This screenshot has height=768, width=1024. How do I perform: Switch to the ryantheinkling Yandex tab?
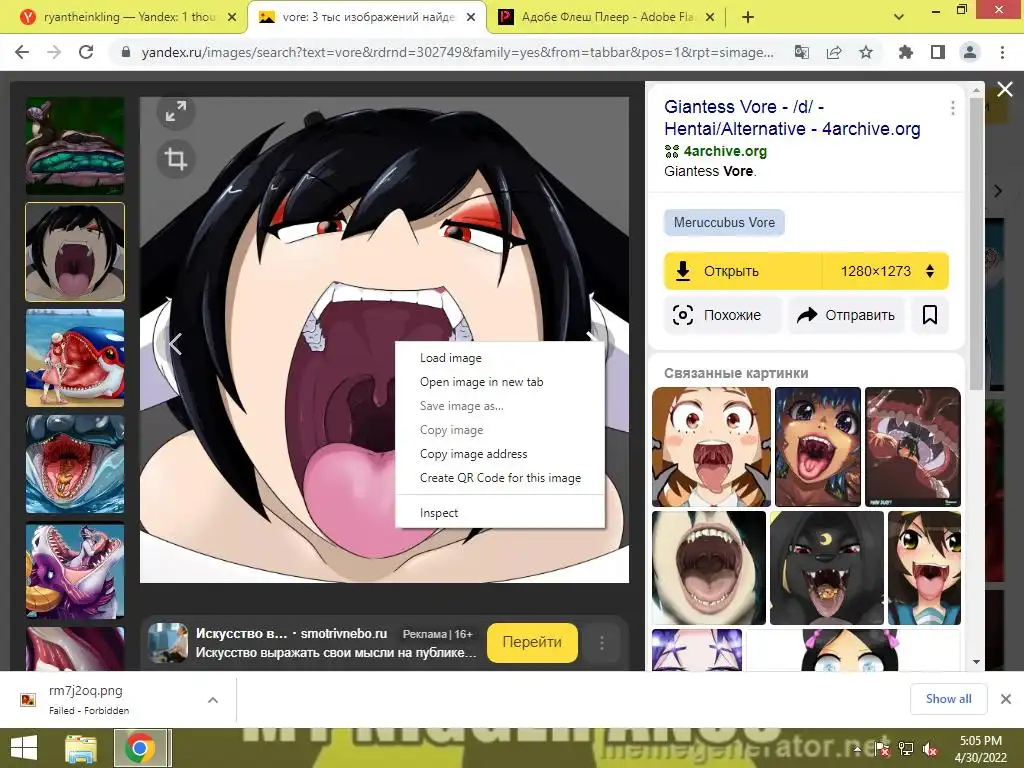pos(129,17)
